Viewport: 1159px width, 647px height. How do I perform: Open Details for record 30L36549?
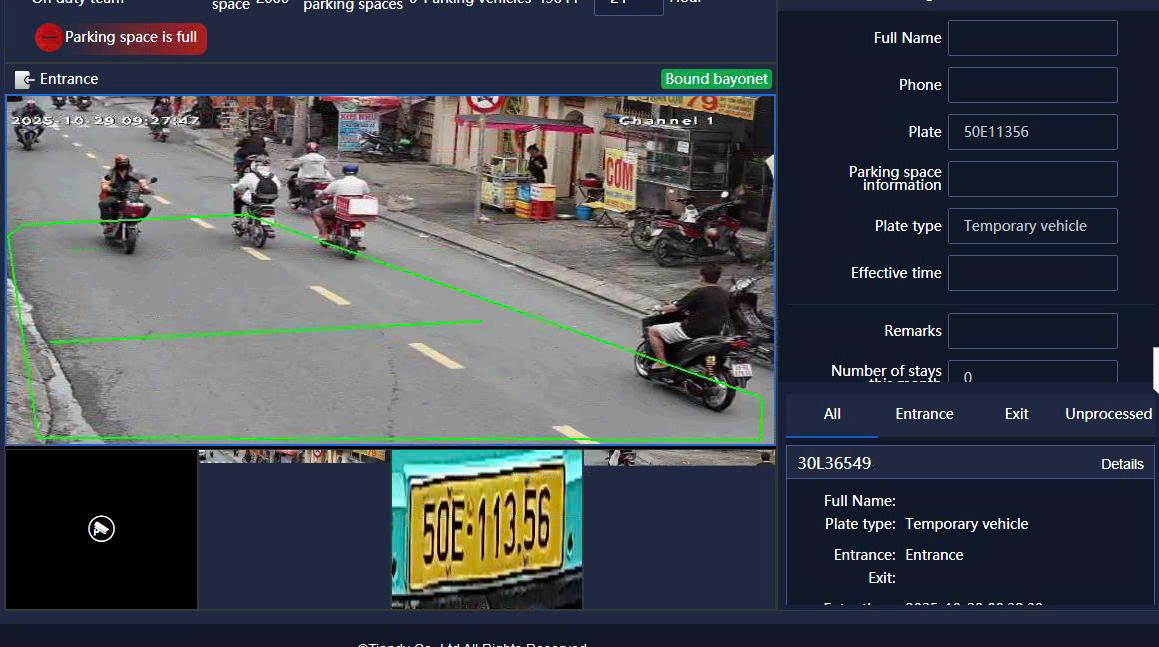click(1122, 463)
